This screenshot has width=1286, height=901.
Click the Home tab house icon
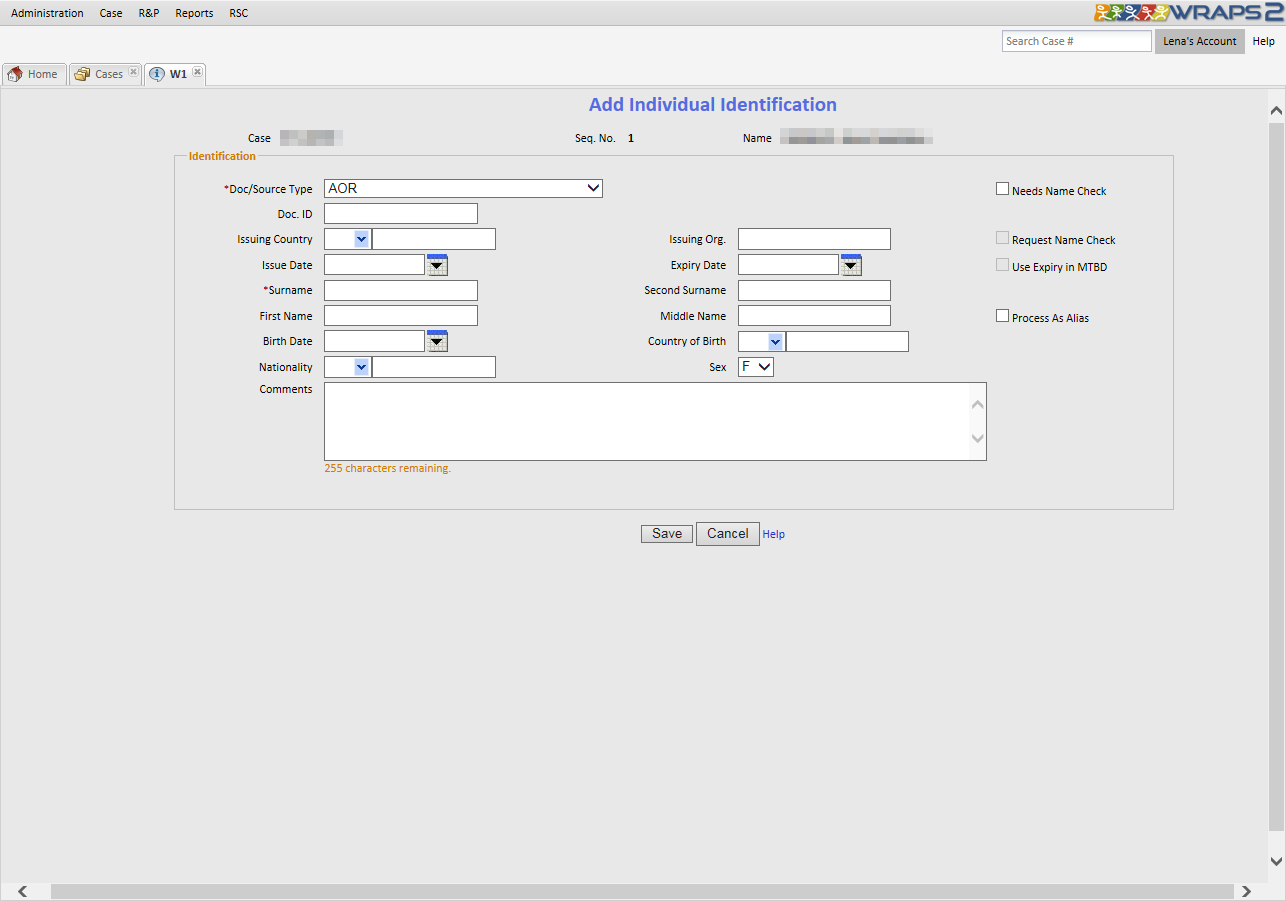pyautogui.click(x=15, y=74)
